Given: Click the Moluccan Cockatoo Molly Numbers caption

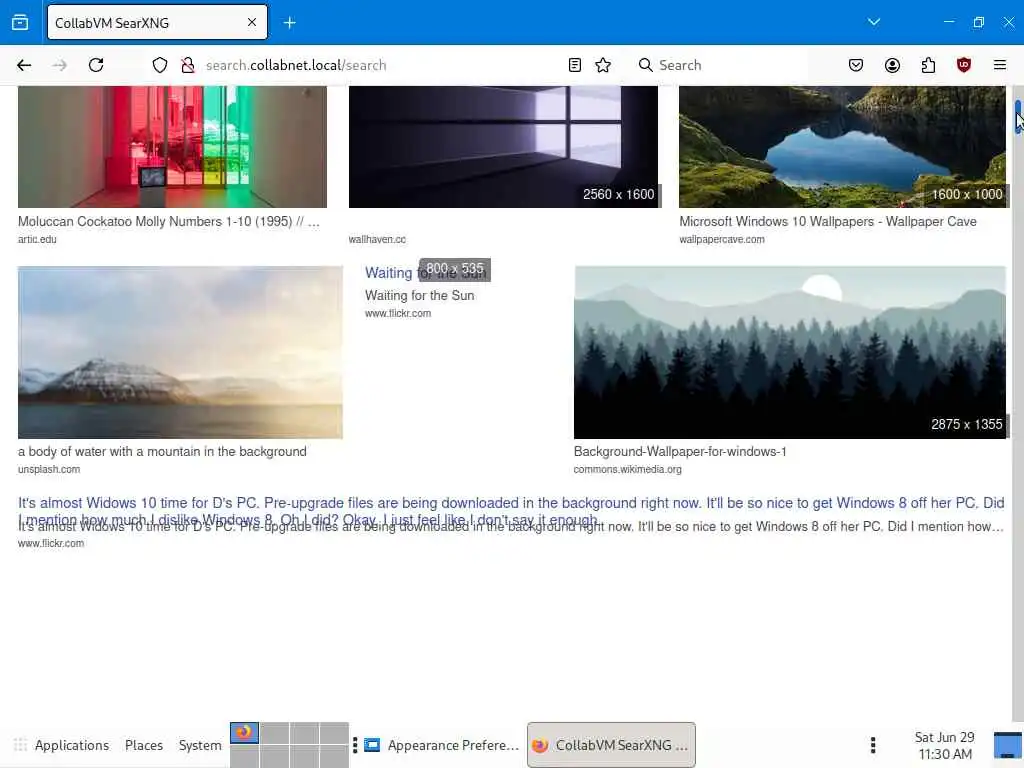Looking at the screenshot, I should click(x=168, y=222).
